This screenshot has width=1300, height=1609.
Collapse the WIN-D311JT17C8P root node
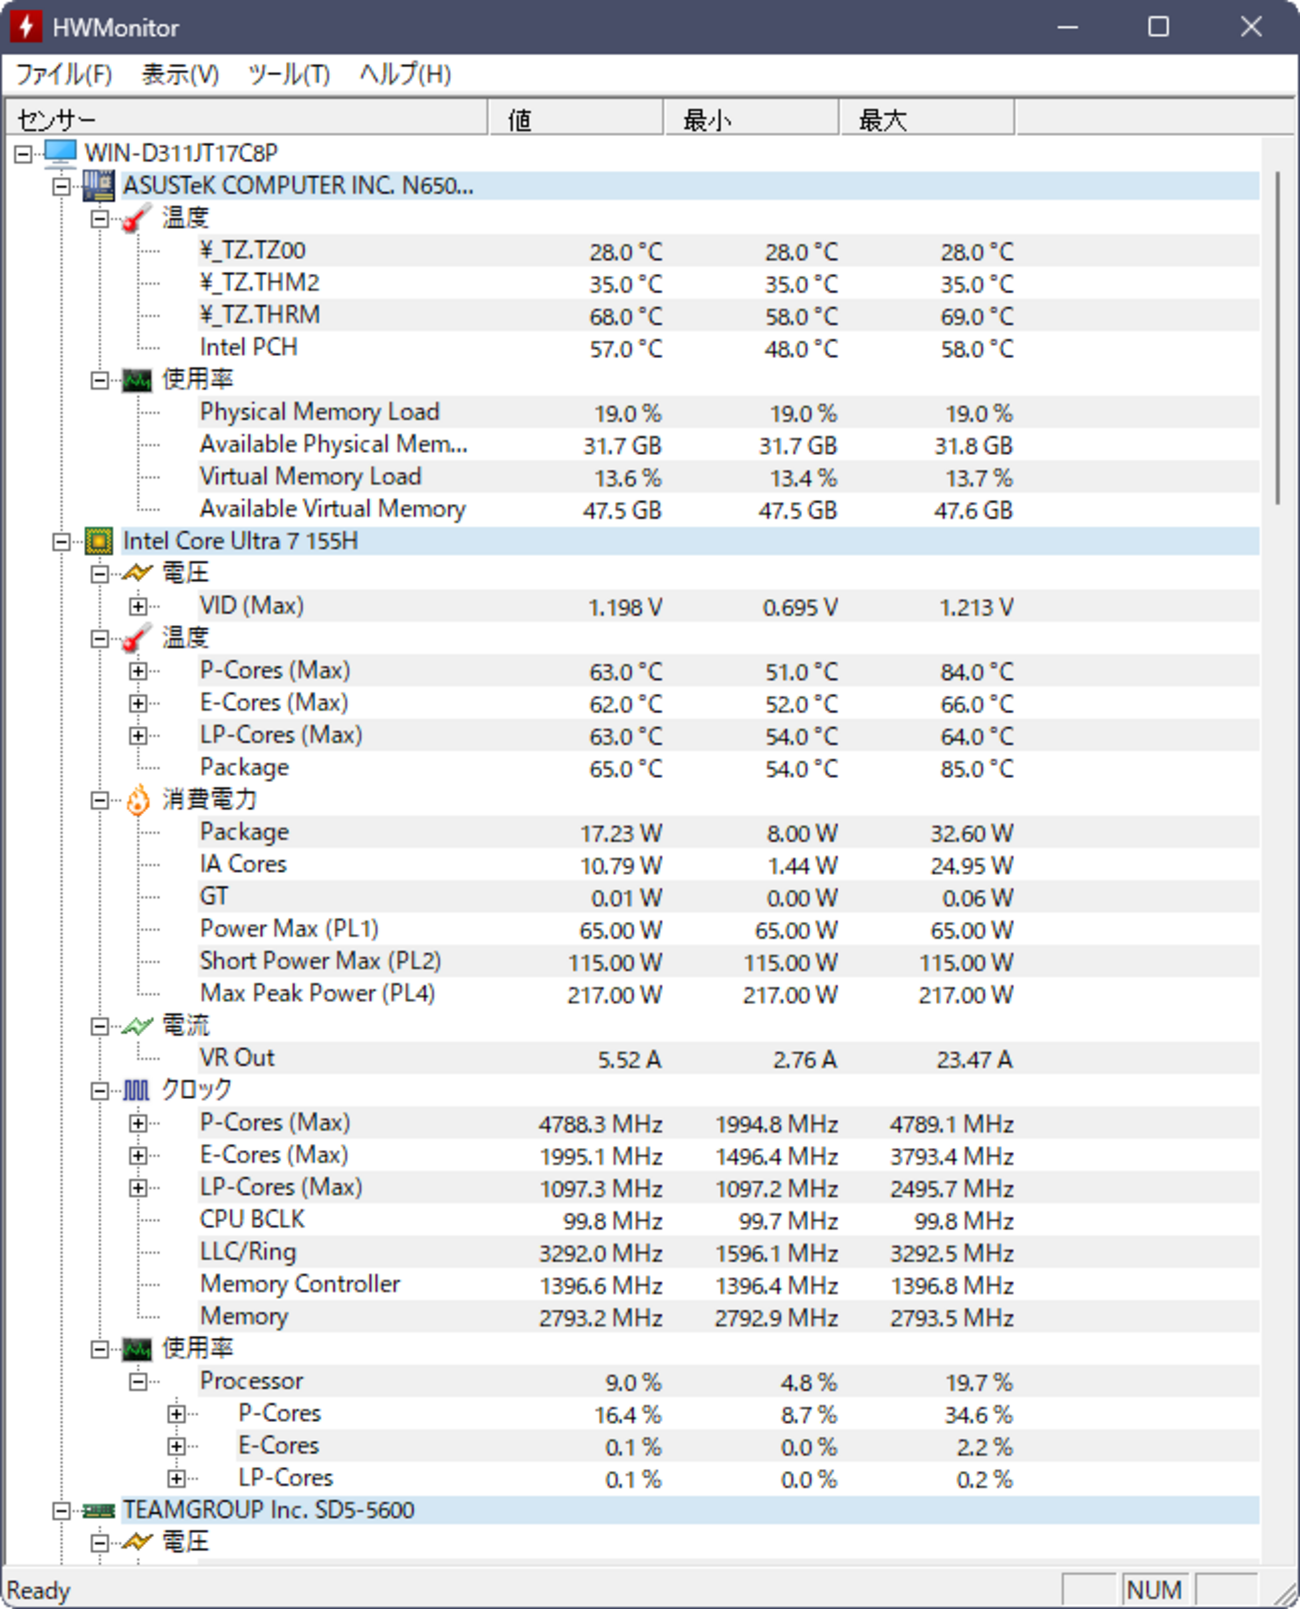(23, 154)
